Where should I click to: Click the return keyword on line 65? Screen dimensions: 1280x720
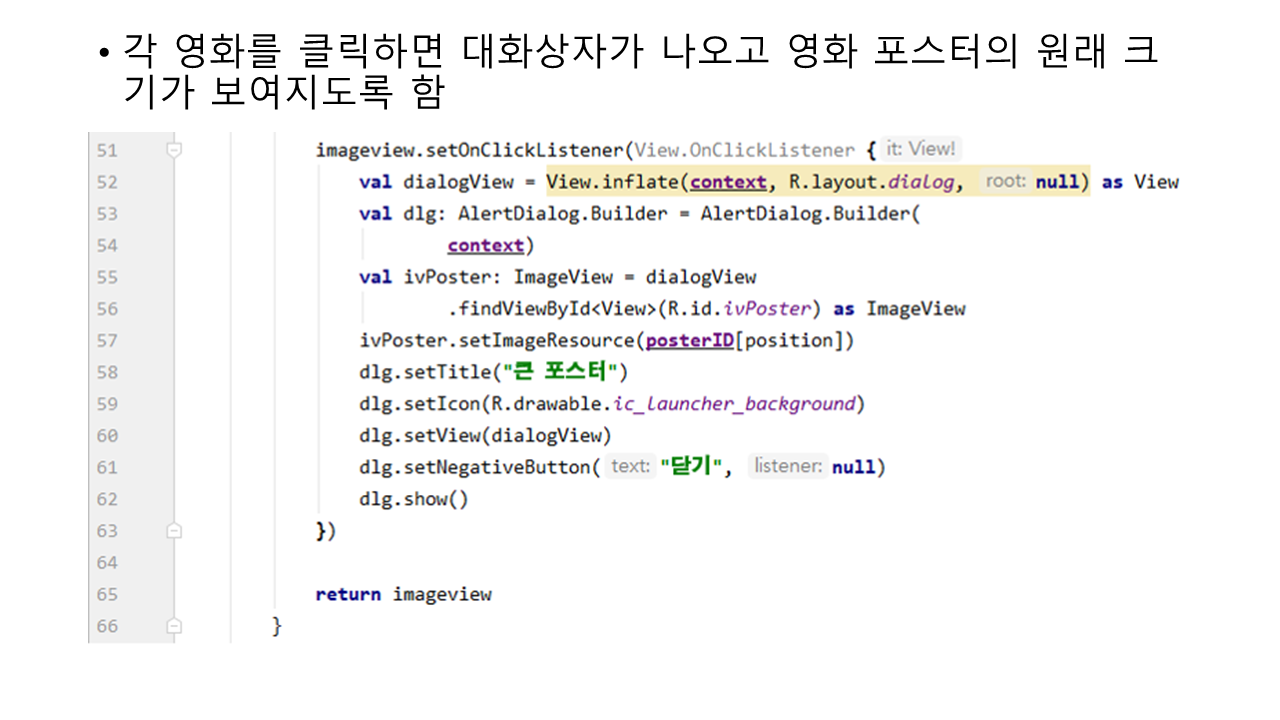click(x=347, y=594)
